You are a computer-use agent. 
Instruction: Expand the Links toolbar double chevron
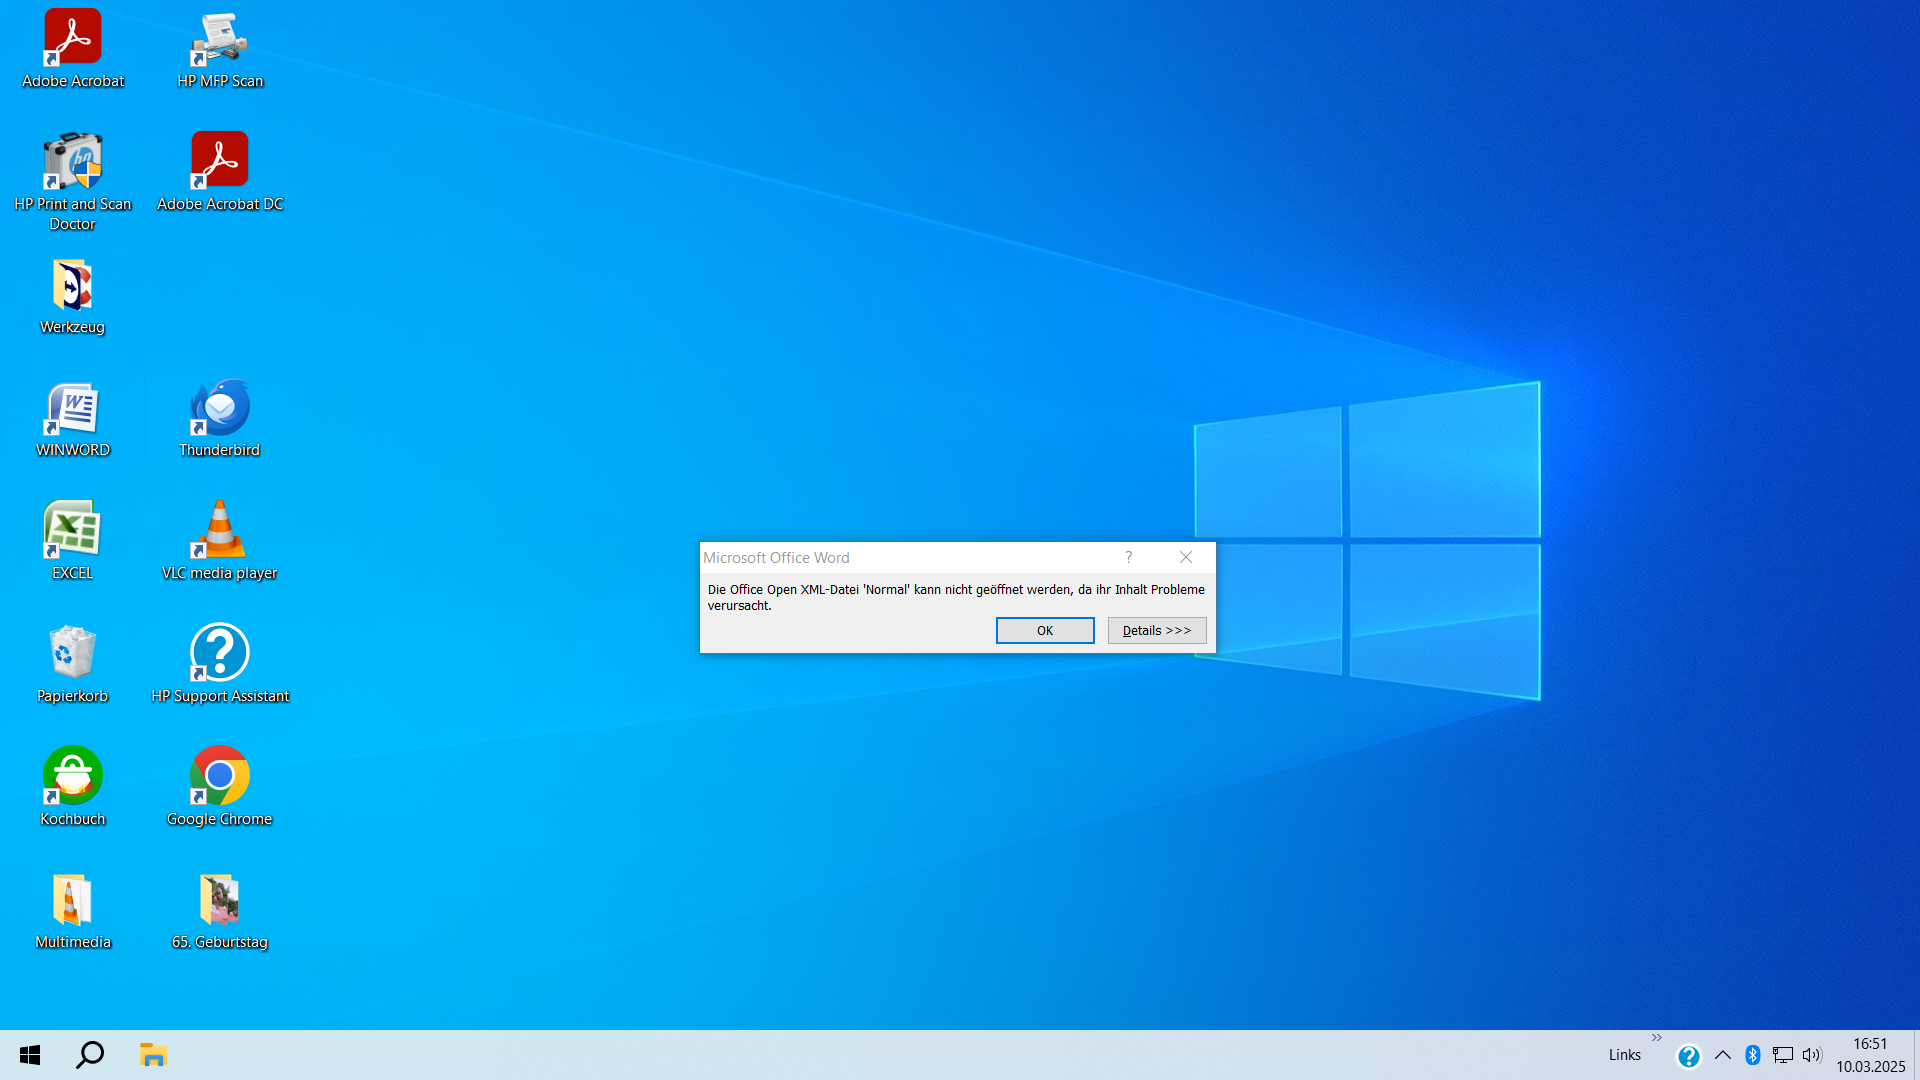point(1656,1038)
